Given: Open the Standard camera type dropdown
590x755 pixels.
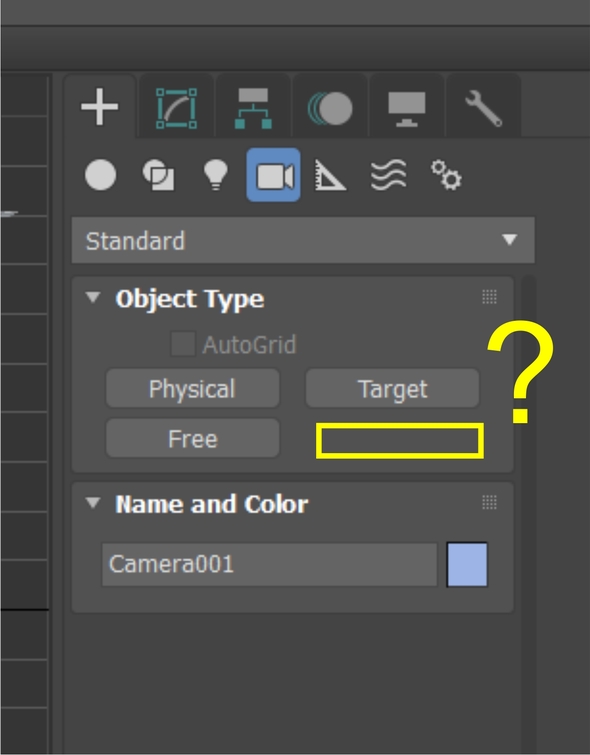Looking at the screenshot, I should [303, 240].
